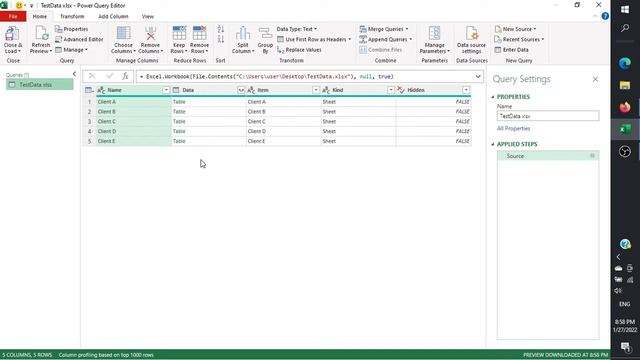The width and height of the screenshot is (640, 360).
Task: Sort the column descending
Action: pyautogui.click(x=221, y=39)
